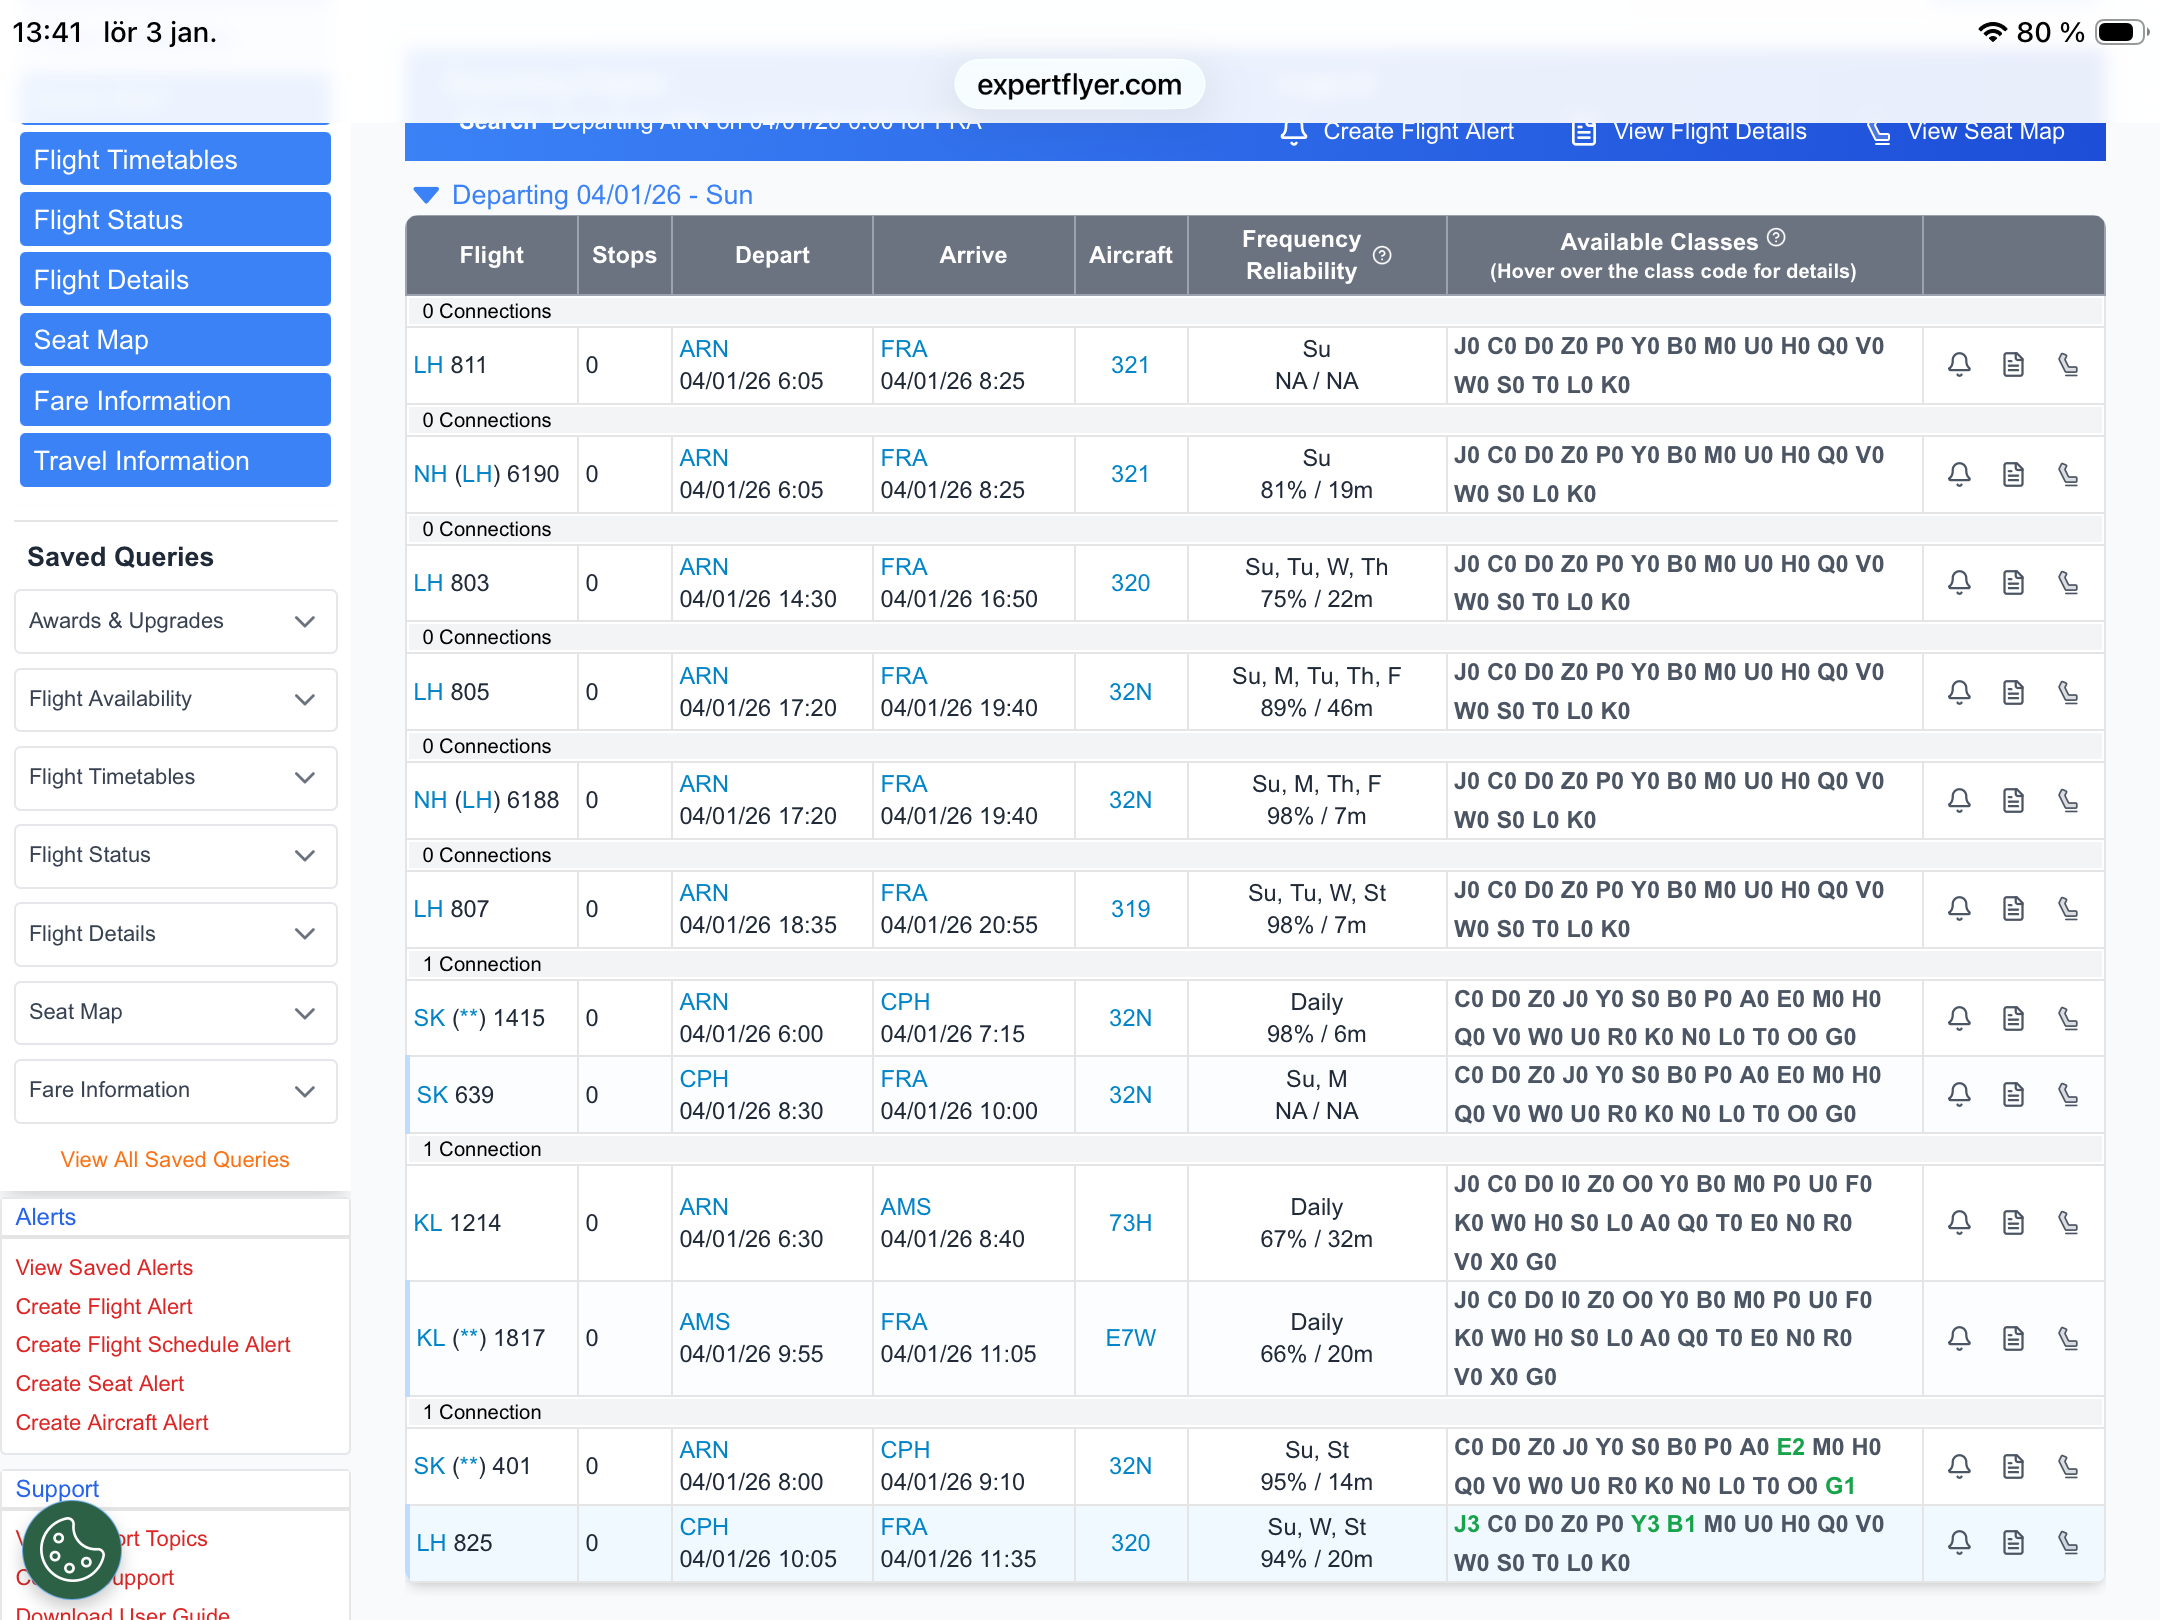
Task: Click the bell alert icon for LH 811
Action: pos(1959,365)
